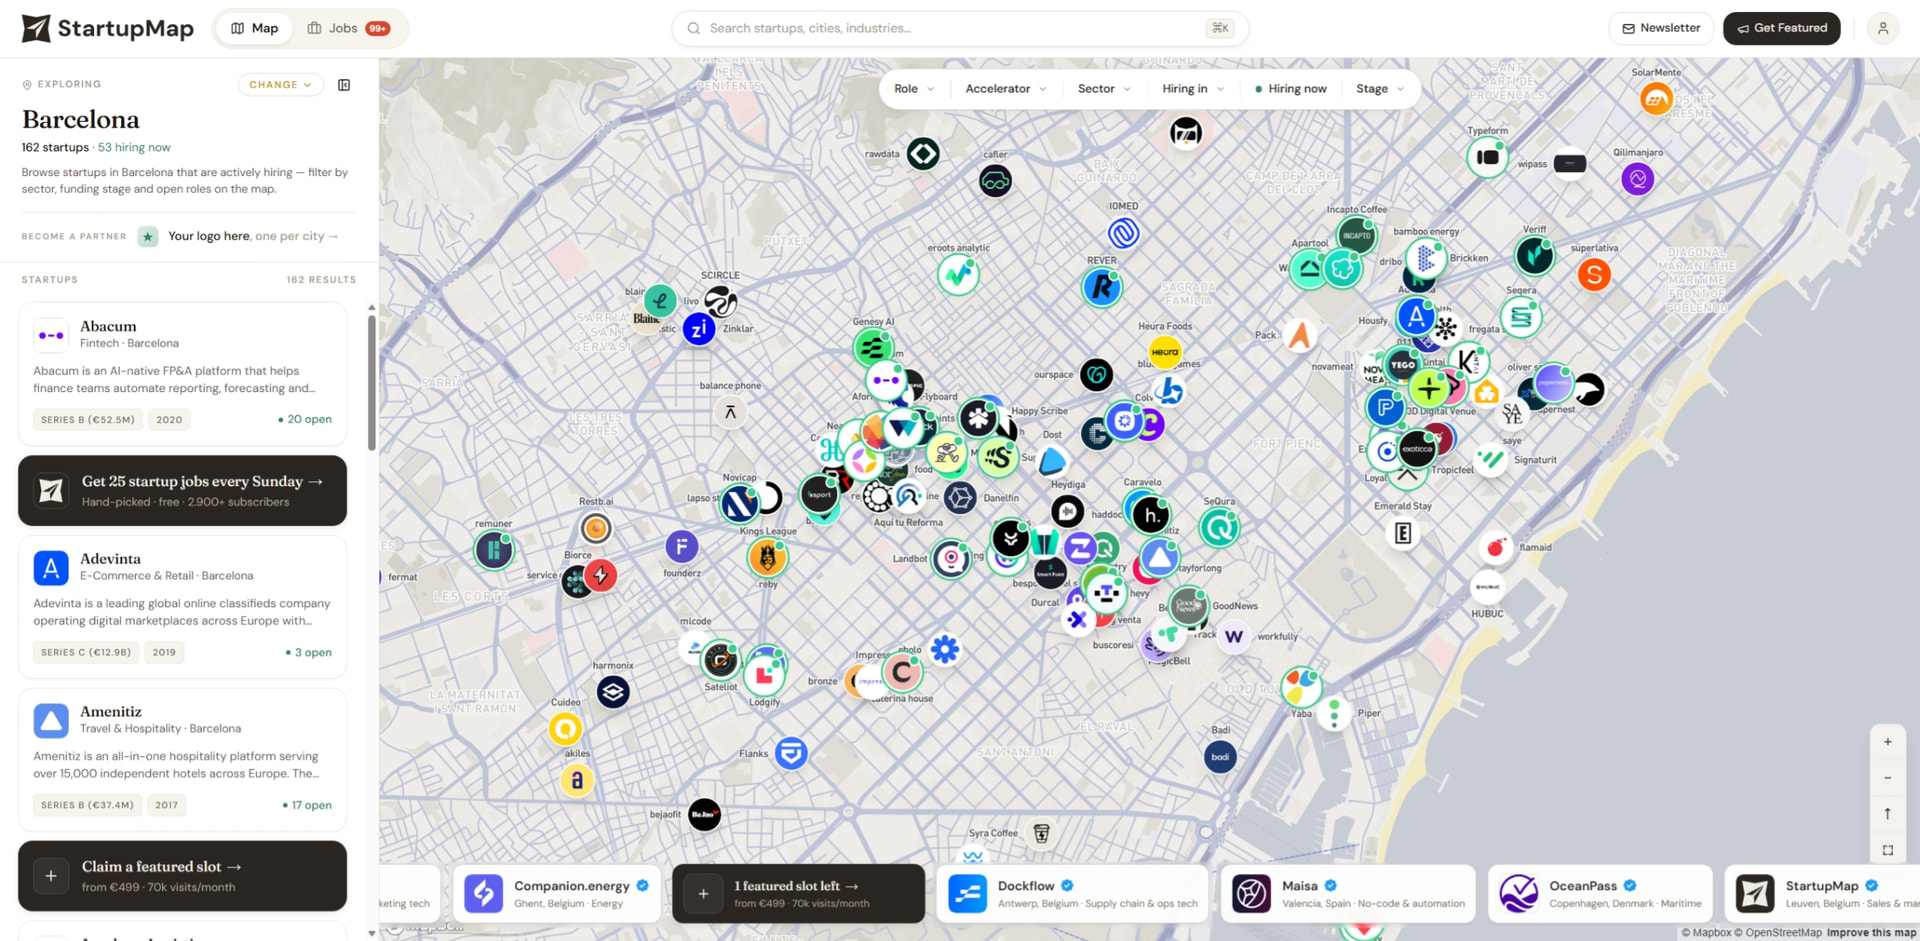This screenshot has width=1920, height=941.
Task: Click the Syra Coffee marker
Action: pos(1041,833)
